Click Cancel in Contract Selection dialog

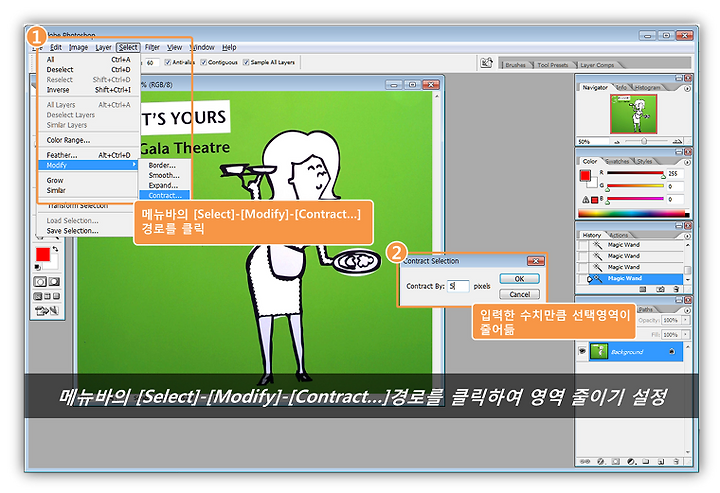click(519, 294)
